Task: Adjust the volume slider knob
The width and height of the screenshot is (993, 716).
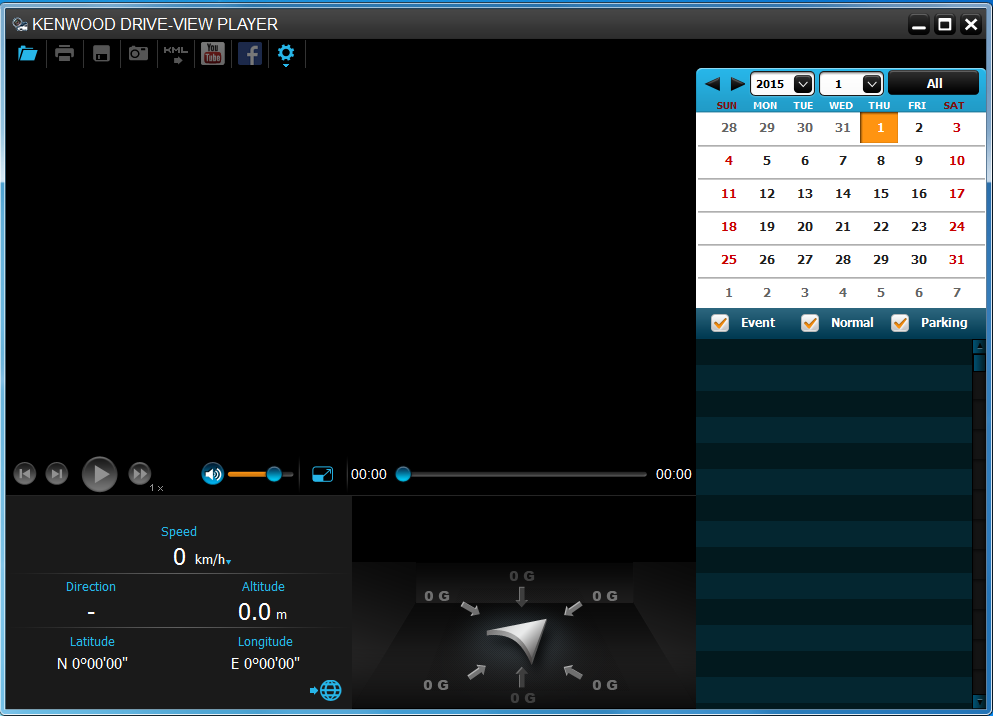Action: pyautogui.click(x=274, y=474)
